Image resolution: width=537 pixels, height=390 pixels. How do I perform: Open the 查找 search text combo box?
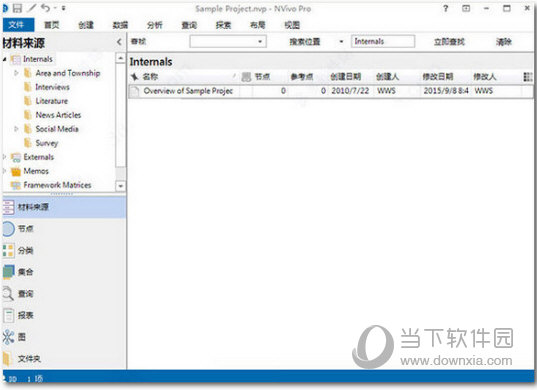pos(227,42)
